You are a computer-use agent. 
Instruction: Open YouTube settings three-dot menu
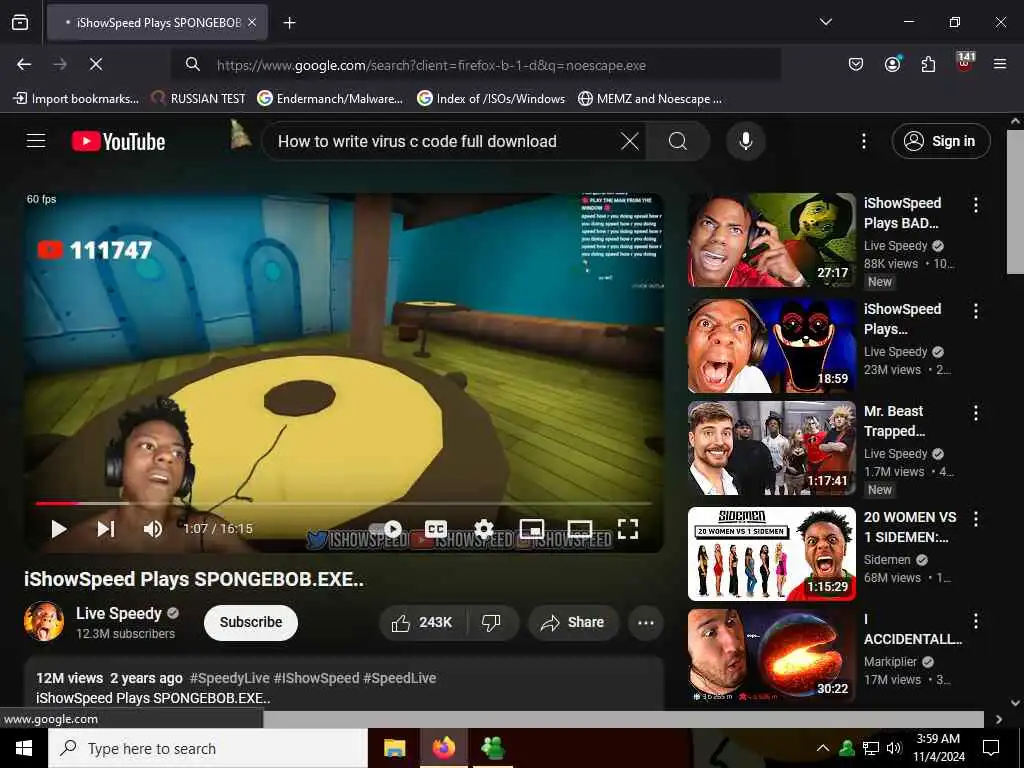click(x=863, y=141)
